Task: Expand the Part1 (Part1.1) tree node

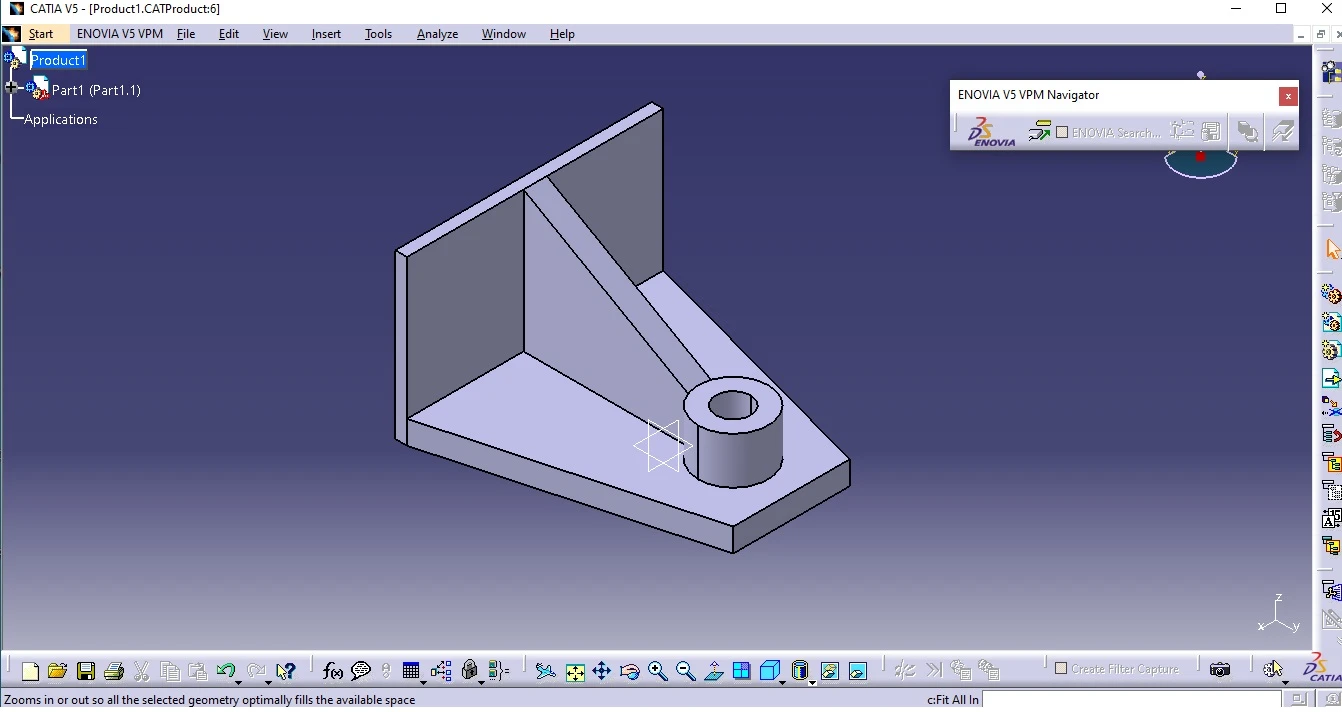Action: click(x=12, y=88)
